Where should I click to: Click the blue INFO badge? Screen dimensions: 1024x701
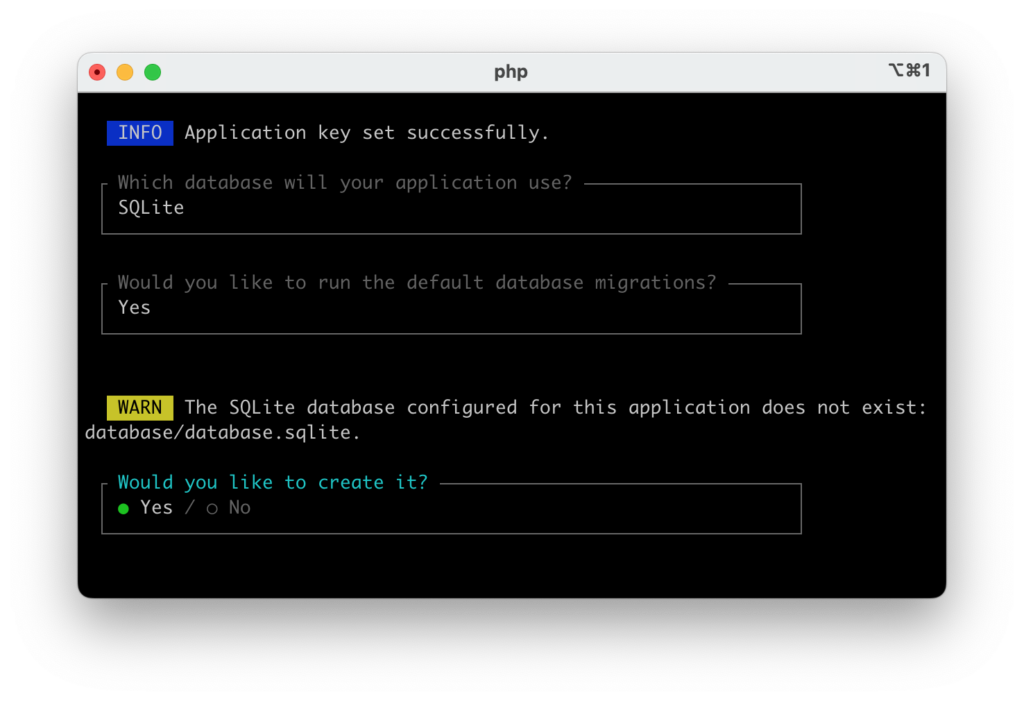click(x=140, y=133)
